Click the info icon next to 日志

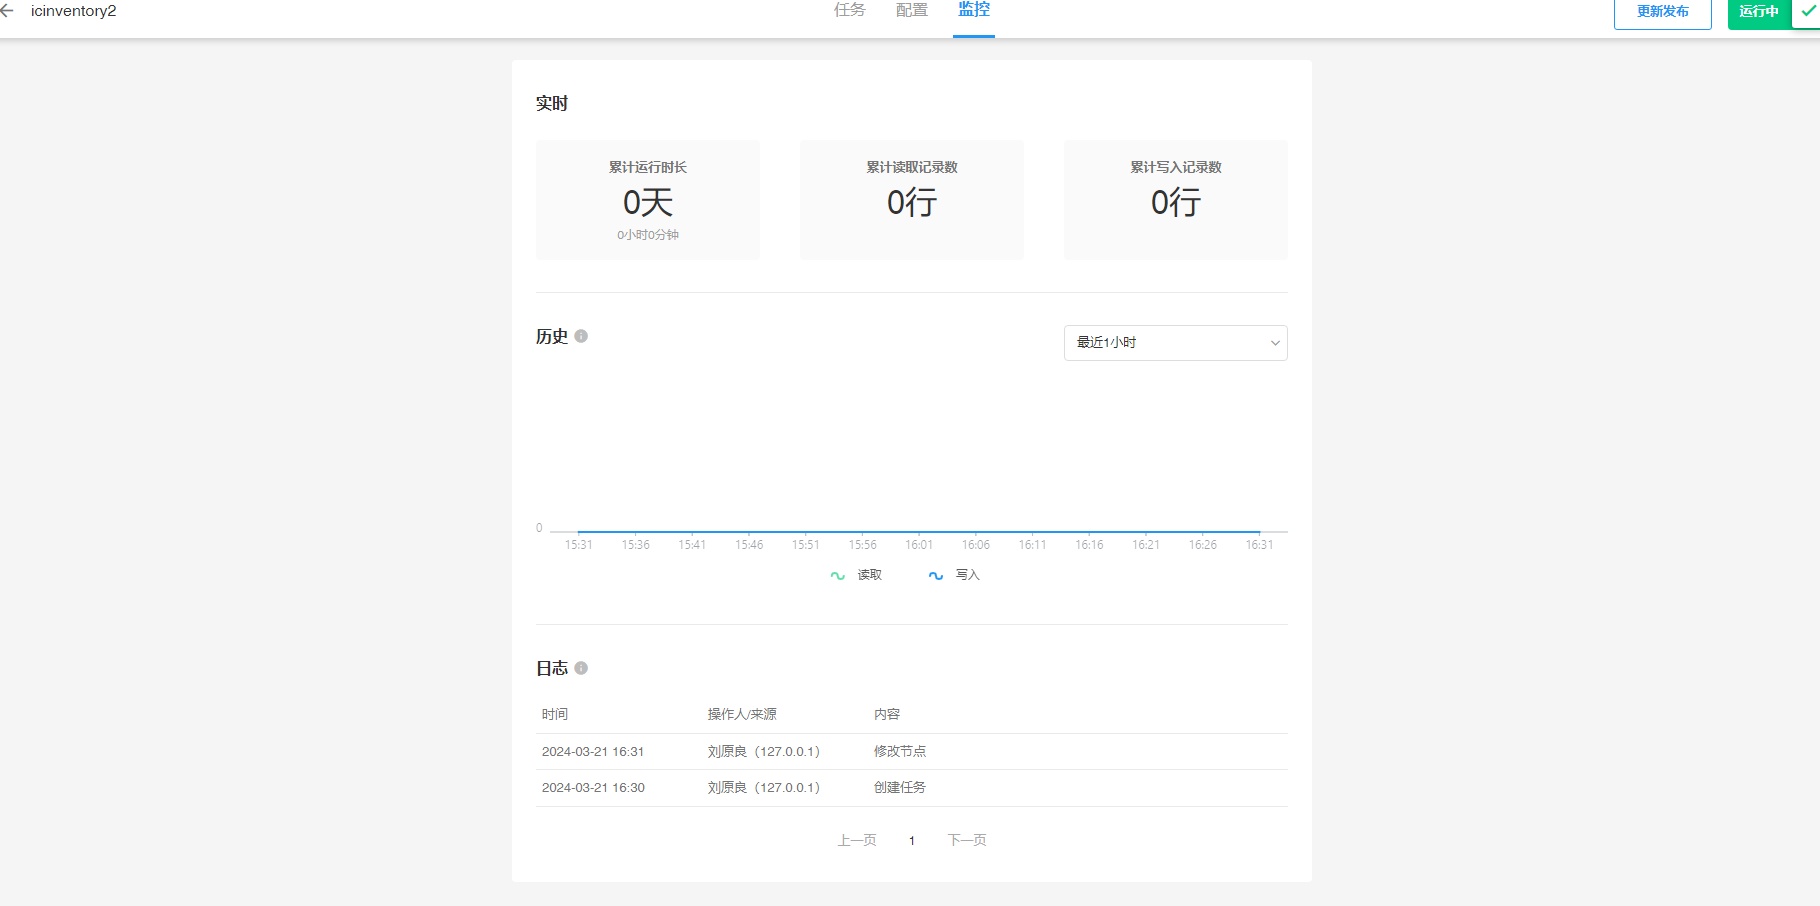(581, 668)
